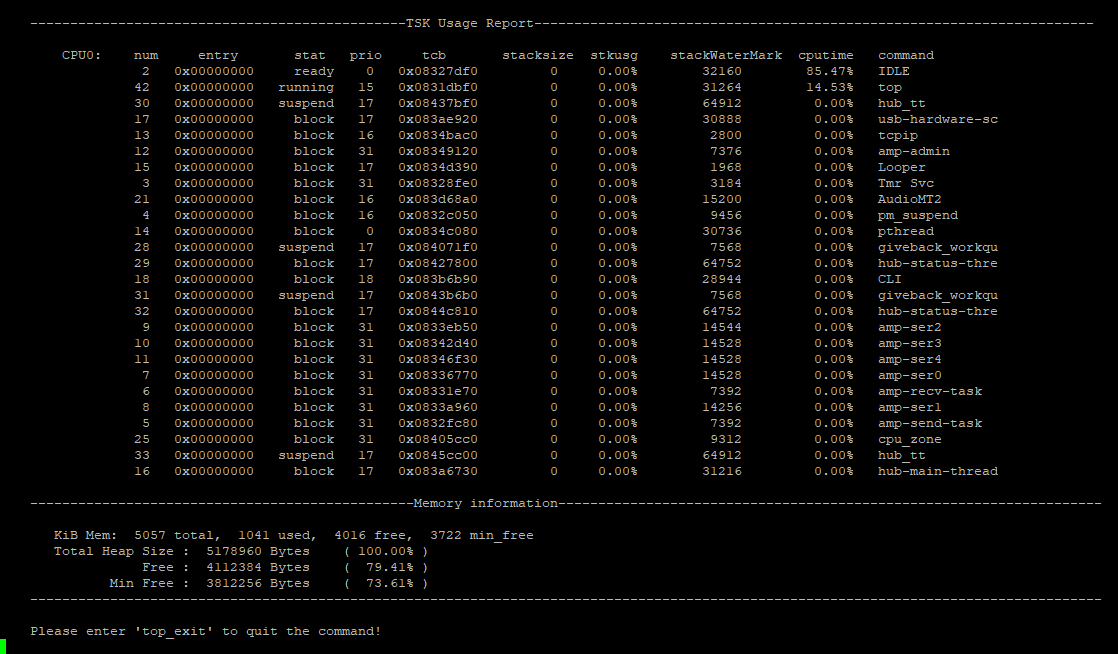Click the 'stackWaterMark' column header

point(725,55)
